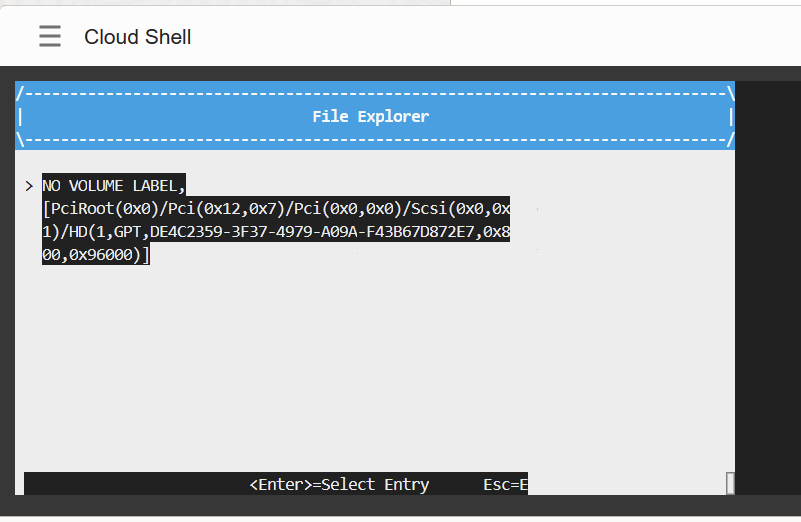Viewport: 801px width, 522px height.
Task: Click the slash corner at header's top-left
Action: coord(20,93)
